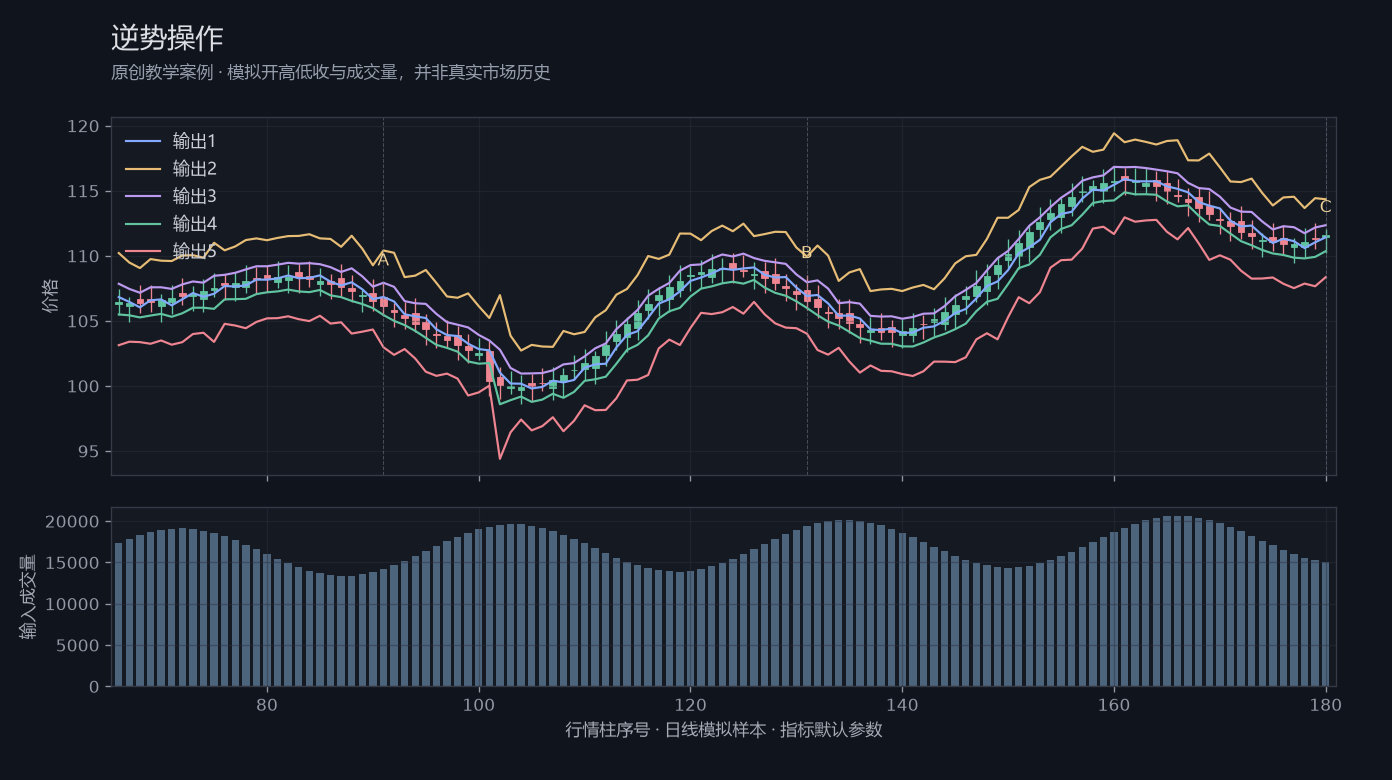This screenshot has width=1392, height=780.
Task: Click the 20000 tick on the volume axis
Action: pyautogui.click(x=74, y=522)
